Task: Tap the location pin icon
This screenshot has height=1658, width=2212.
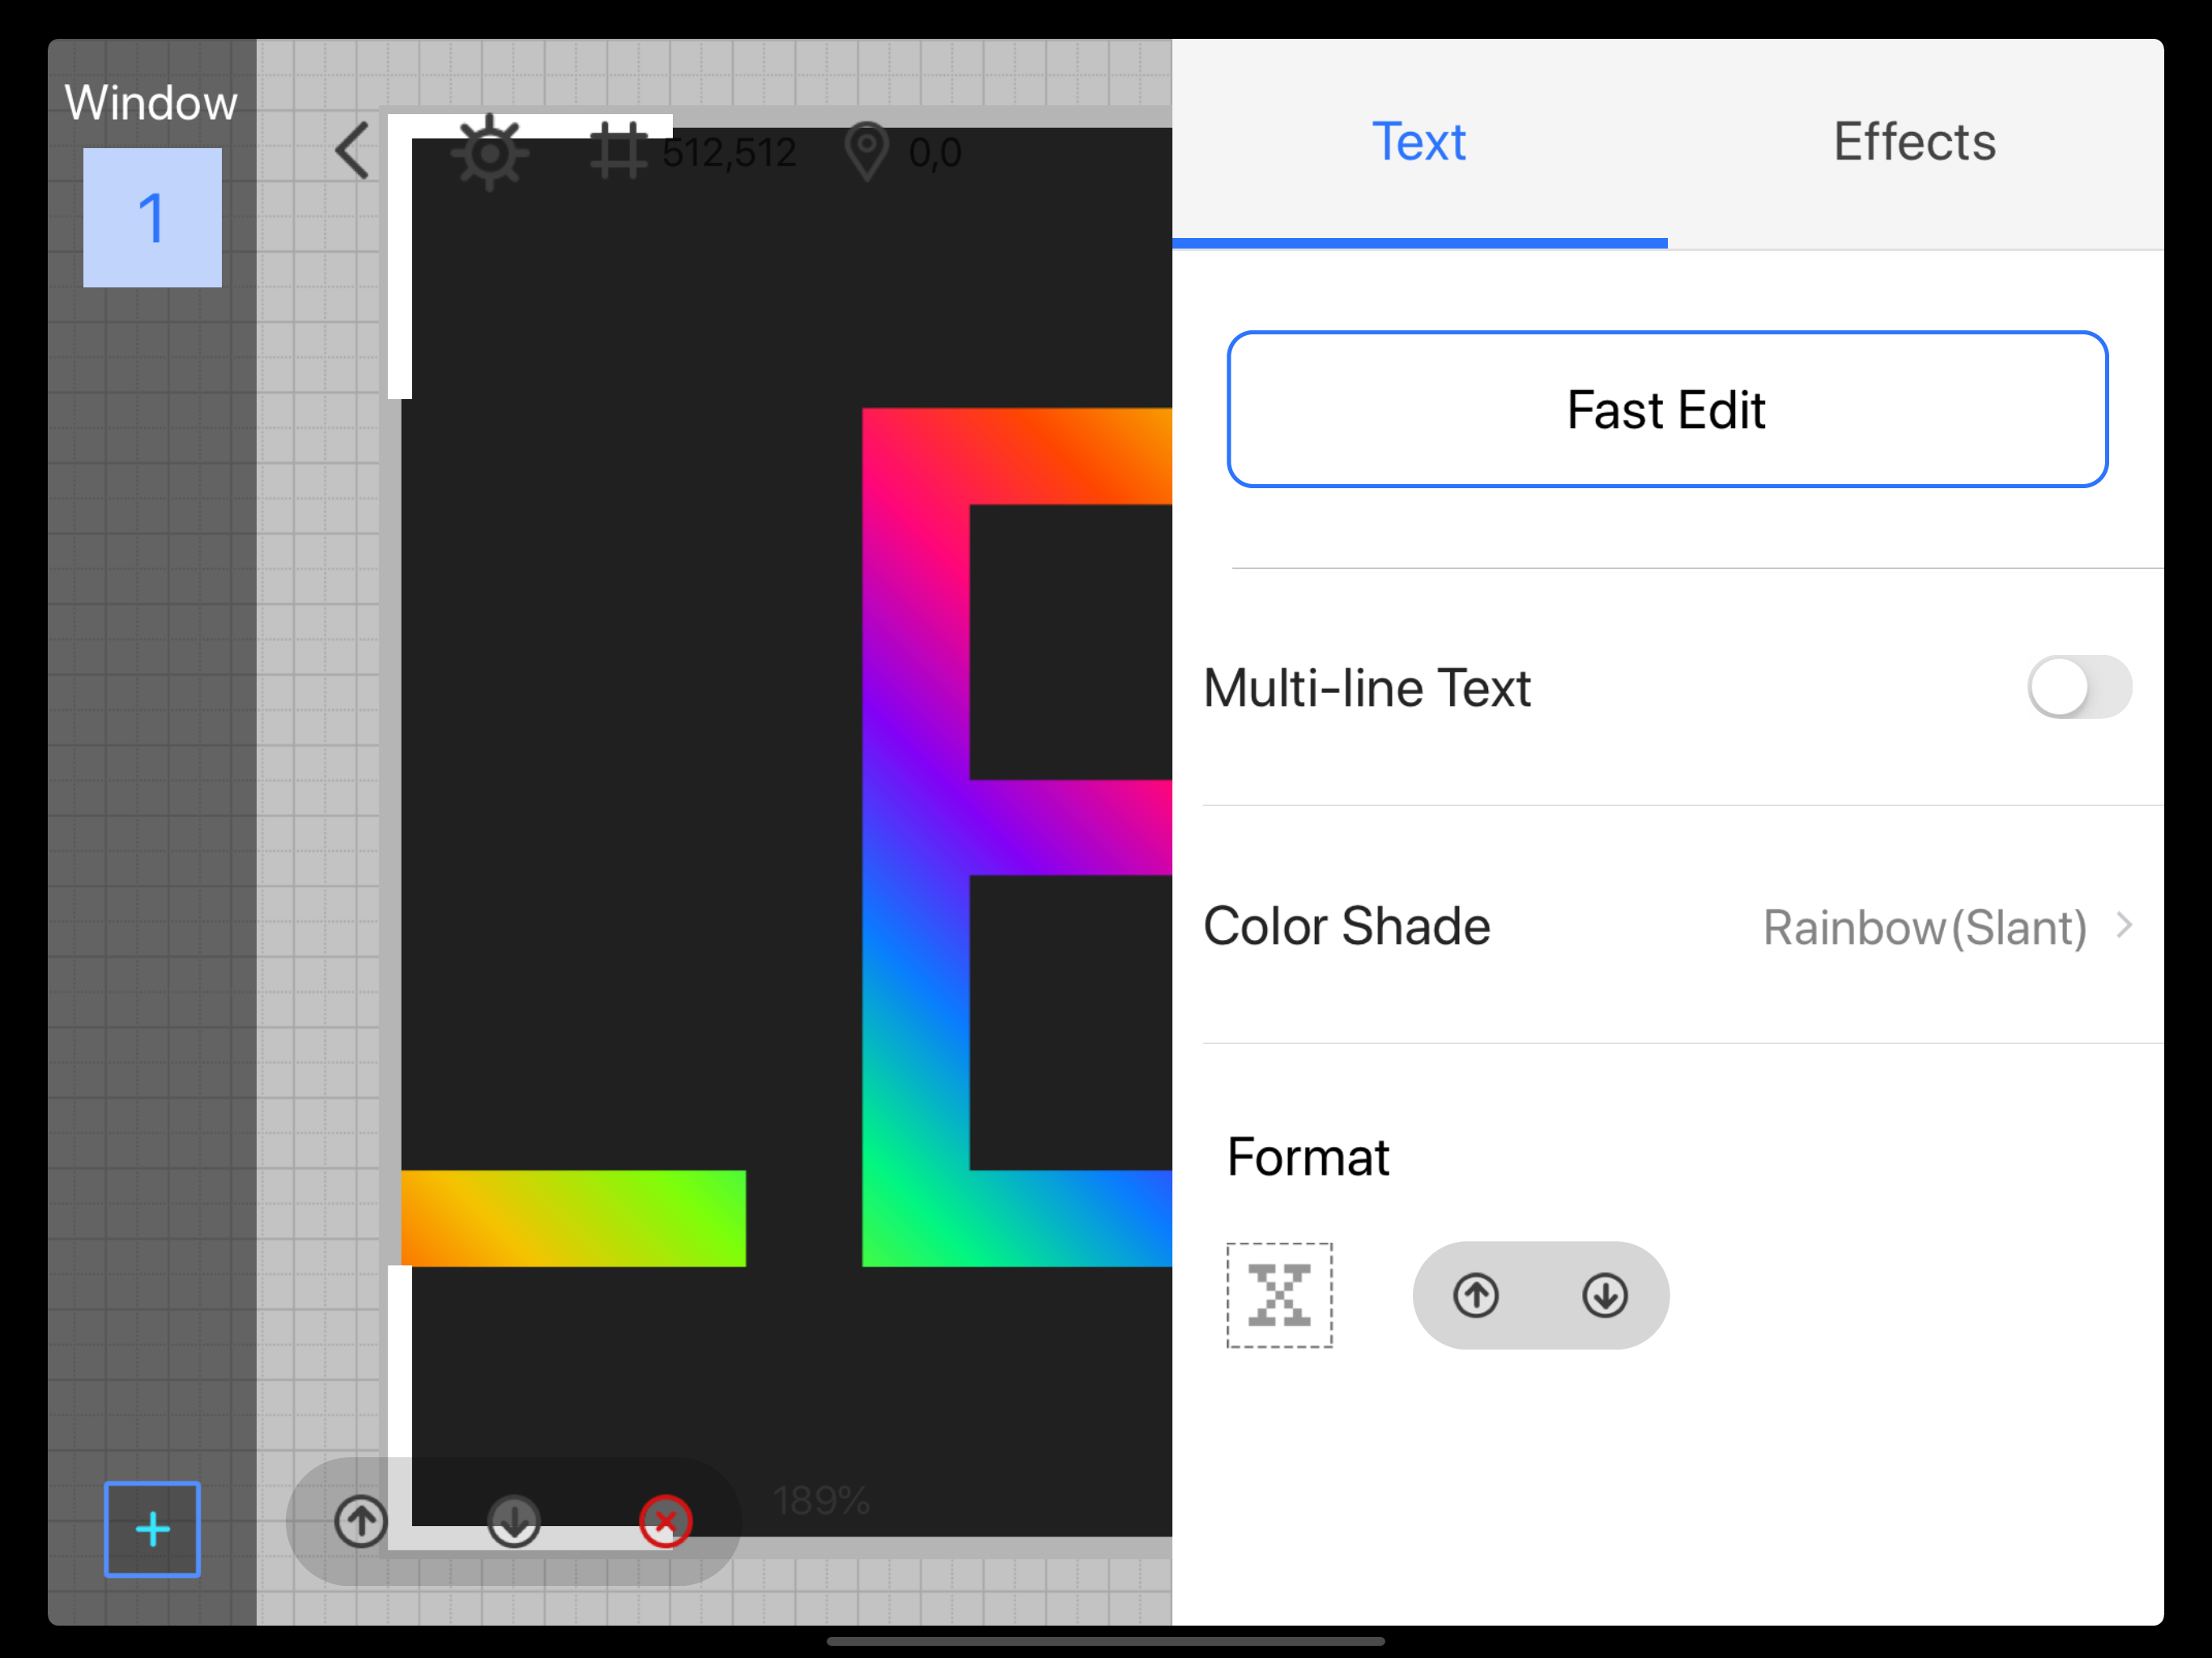Action: [x=866, y=152]
